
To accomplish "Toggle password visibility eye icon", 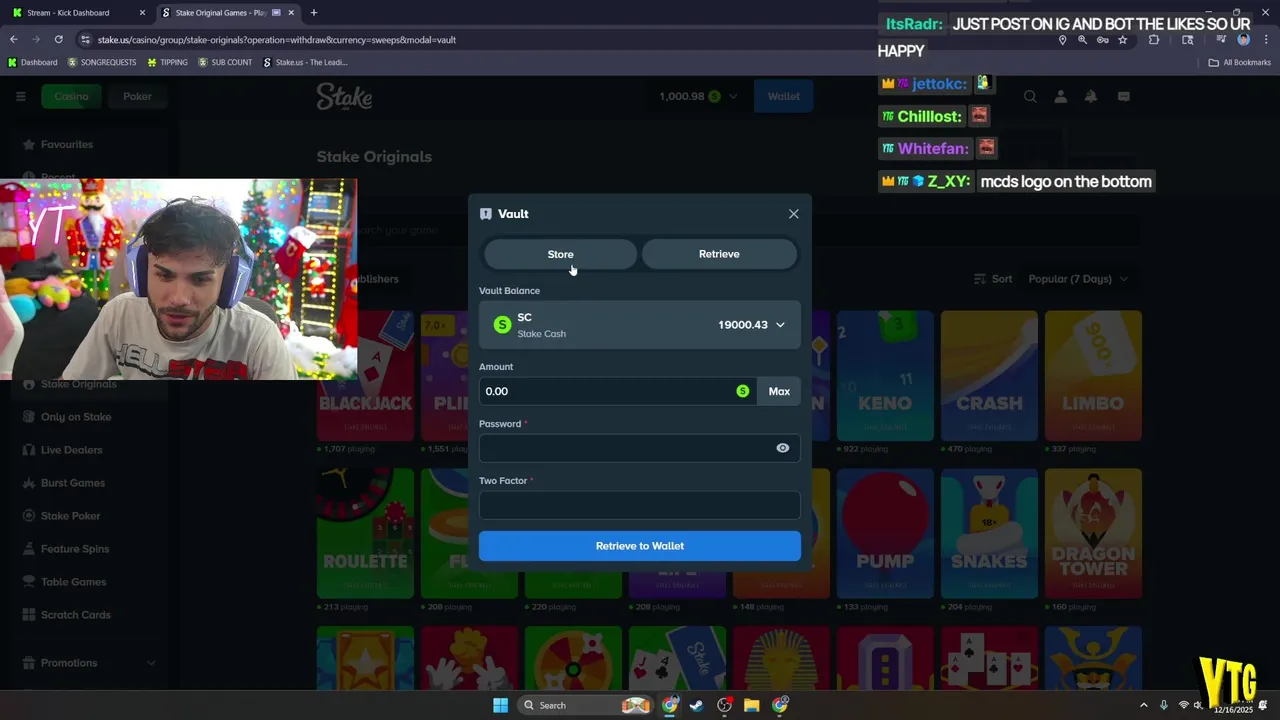I will coord(783,448).
